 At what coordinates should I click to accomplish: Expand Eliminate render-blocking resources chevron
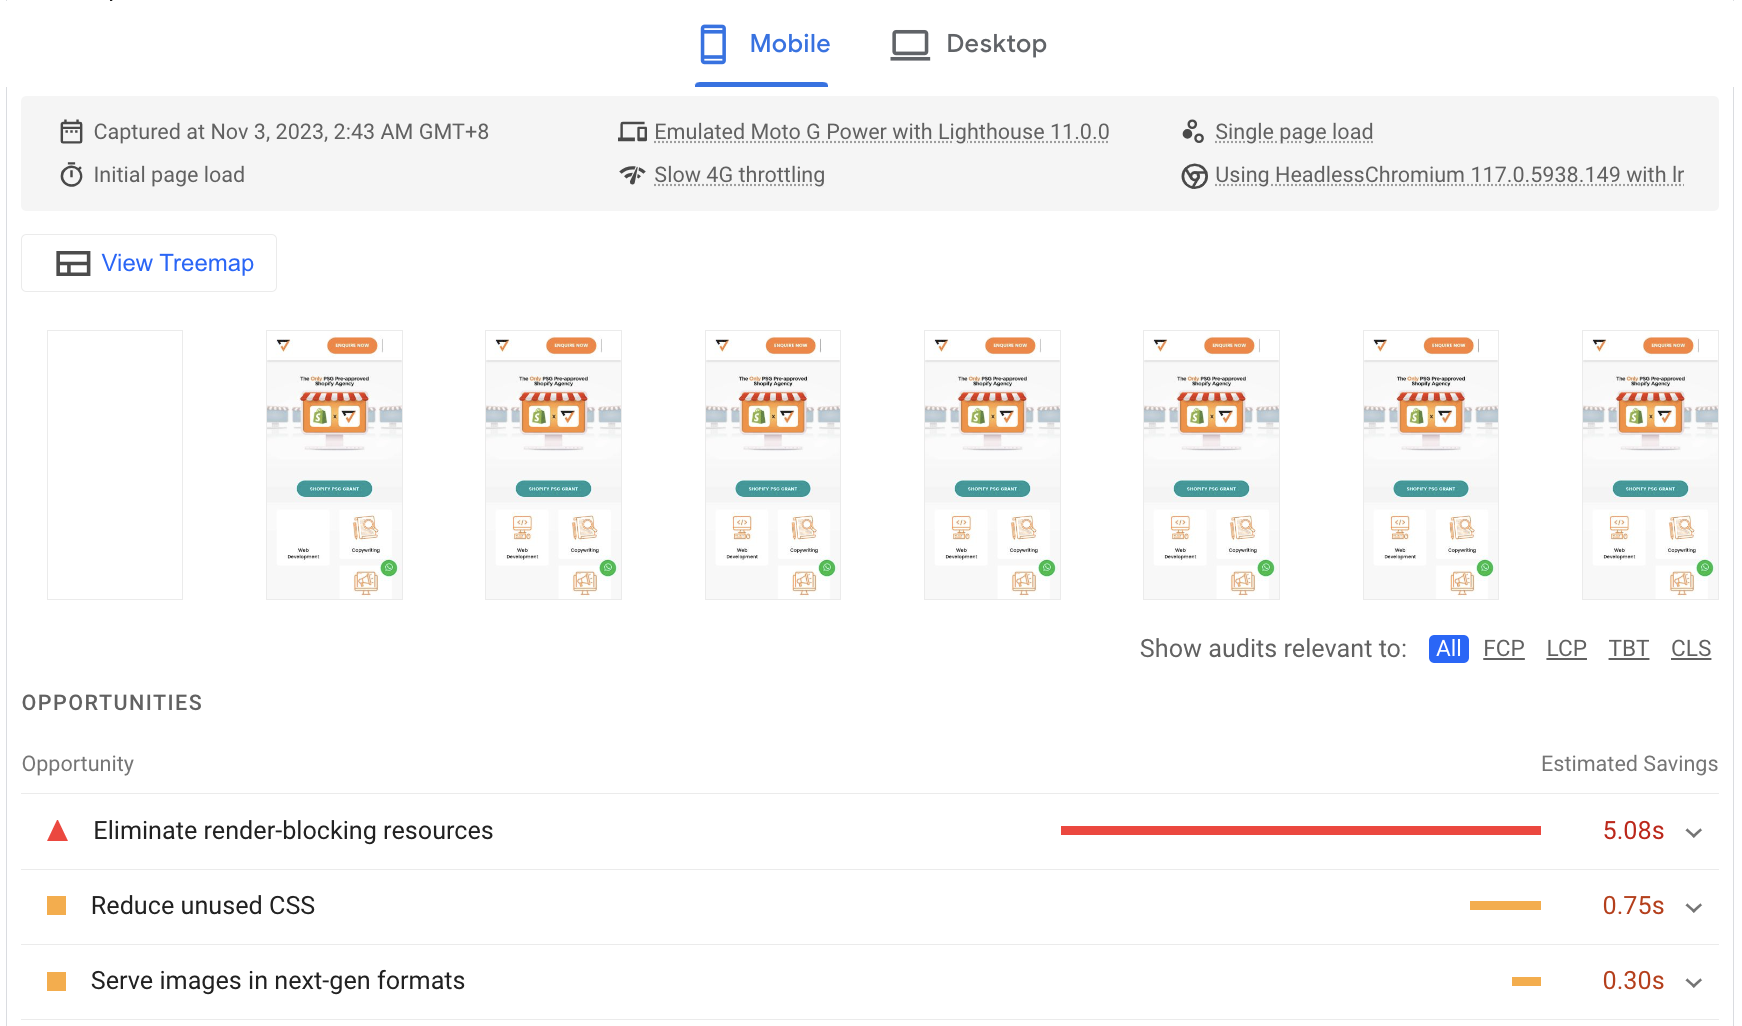[1694, 833]
